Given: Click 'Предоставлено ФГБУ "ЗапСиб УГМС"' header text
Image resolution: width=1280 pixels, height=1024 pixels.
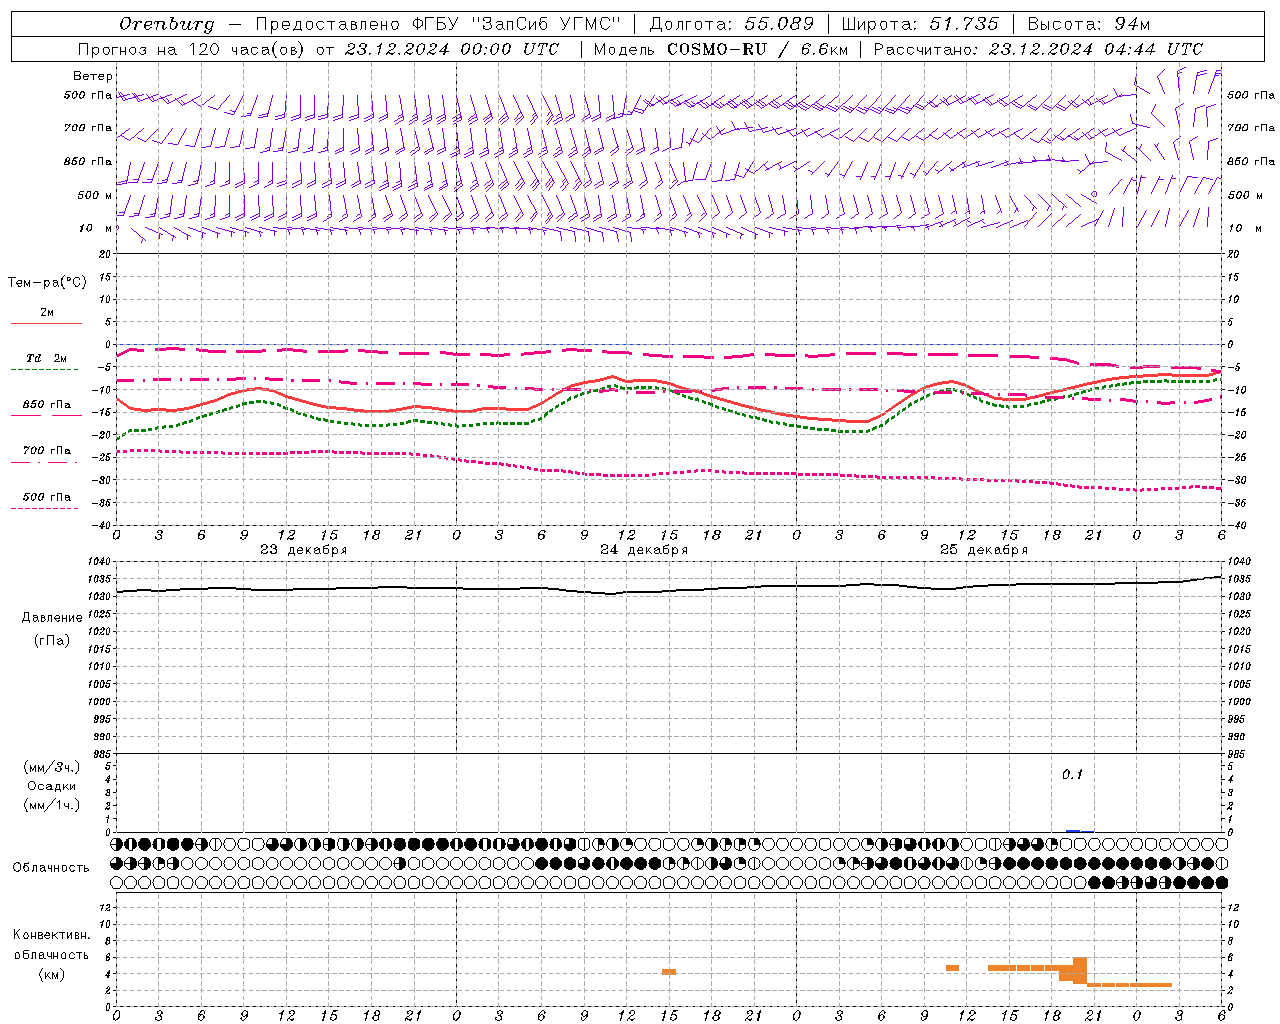Looking at the screenshot, I should [438, 24].
